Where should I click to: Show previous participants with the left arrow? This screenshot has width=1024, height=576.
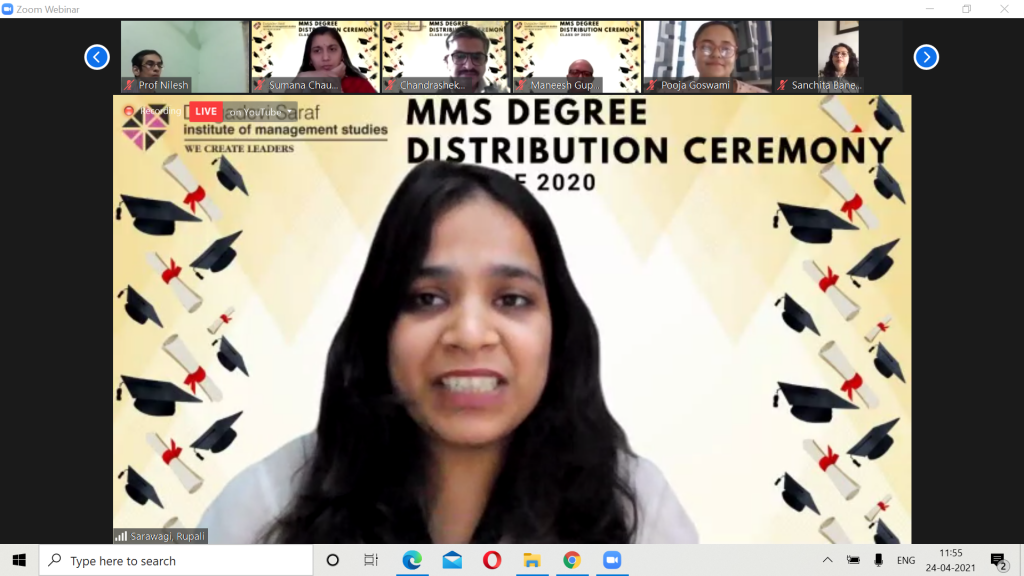click(x=97, y=57)
